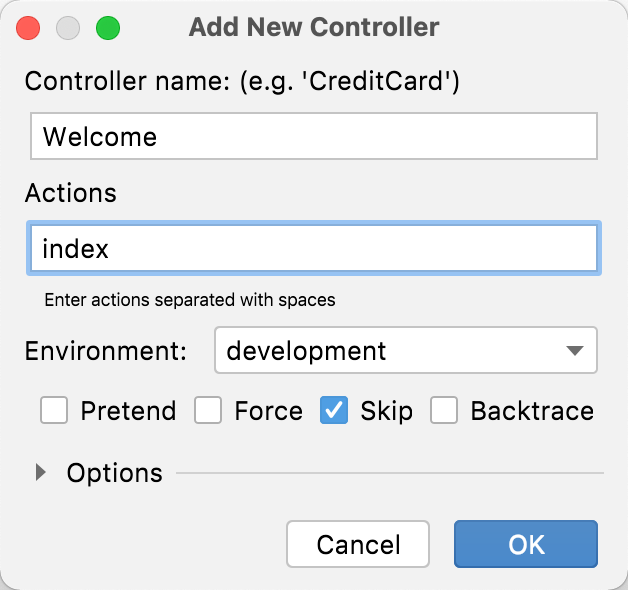Click the 'Backtrace' label text

point(532,411)
